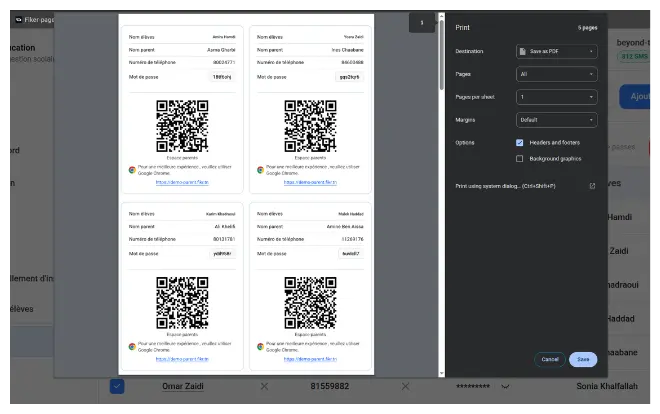Screen dimensions: 660x414
Task: Click parent name 'Ali Khelifi' in preview
Action: [x=225, y=226]
